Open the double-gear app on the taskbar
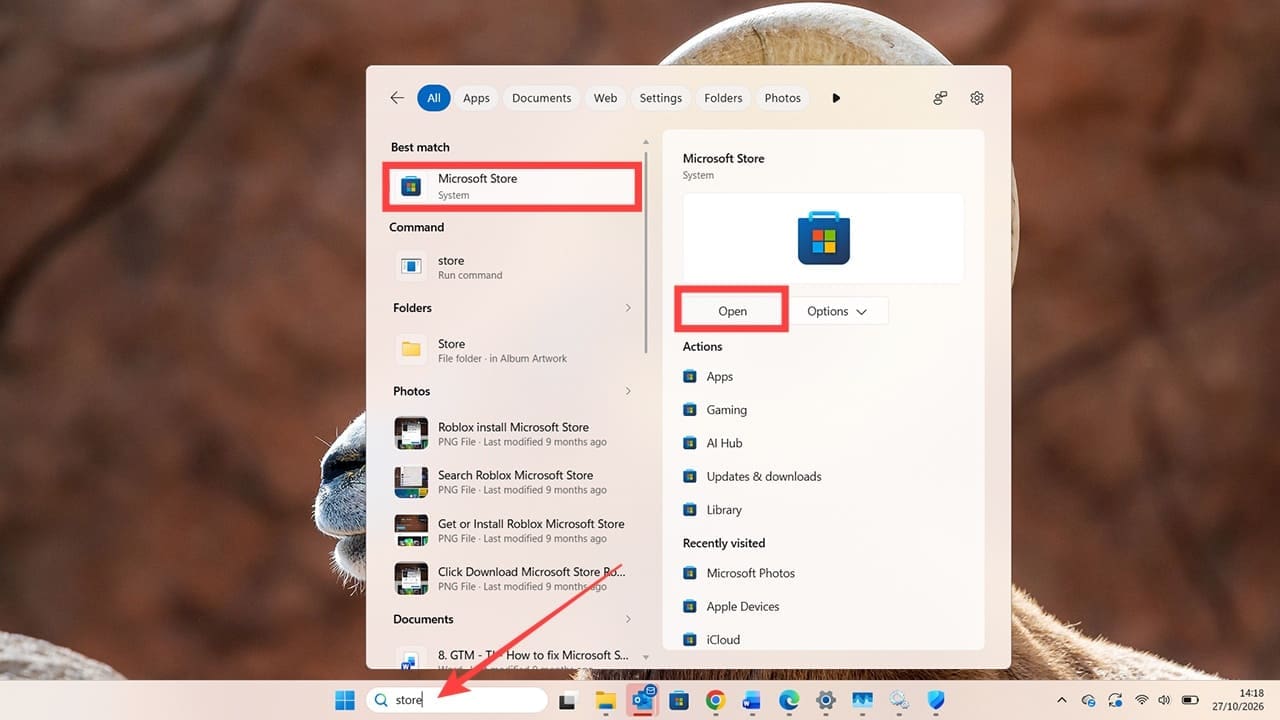 899,700
